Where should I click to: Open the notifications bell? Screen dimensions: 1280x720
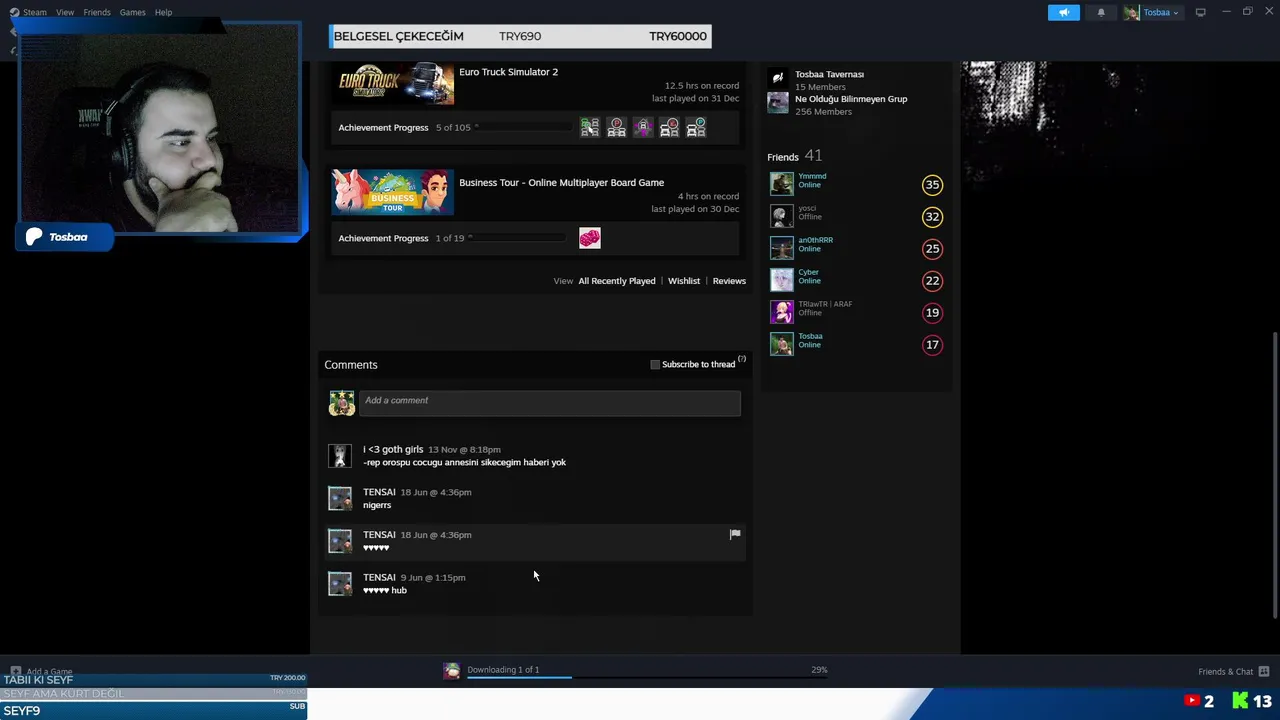1101,12
